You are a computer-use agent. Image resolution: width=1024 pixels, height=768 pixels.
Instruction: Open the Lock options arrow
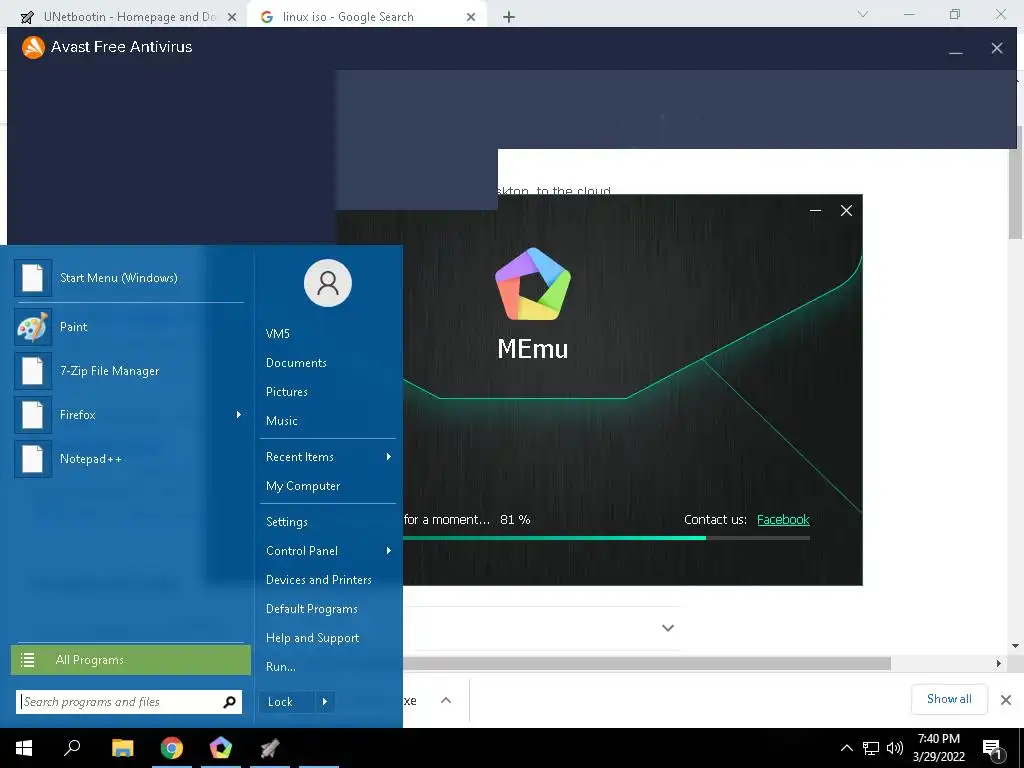pos(325,702)
